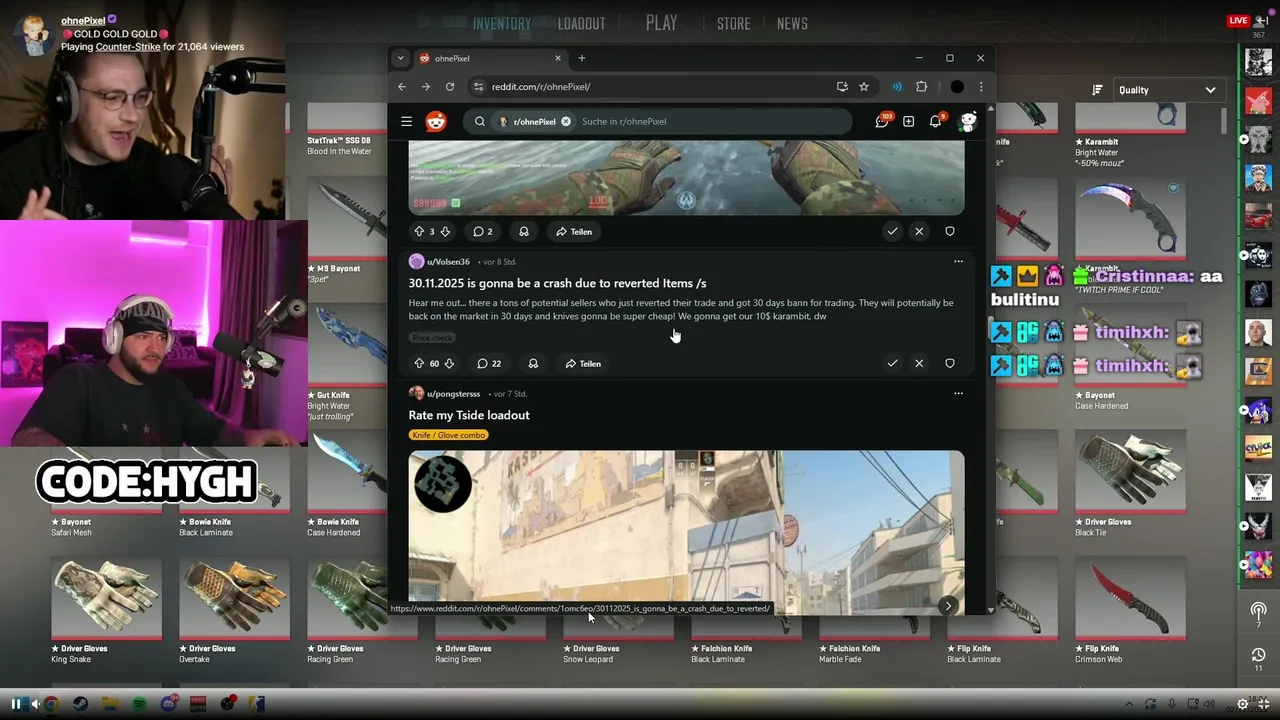This screenshot has height=720, width=1280.
Task: Open the NEWS tab in CS2
Action: point(792,24)
